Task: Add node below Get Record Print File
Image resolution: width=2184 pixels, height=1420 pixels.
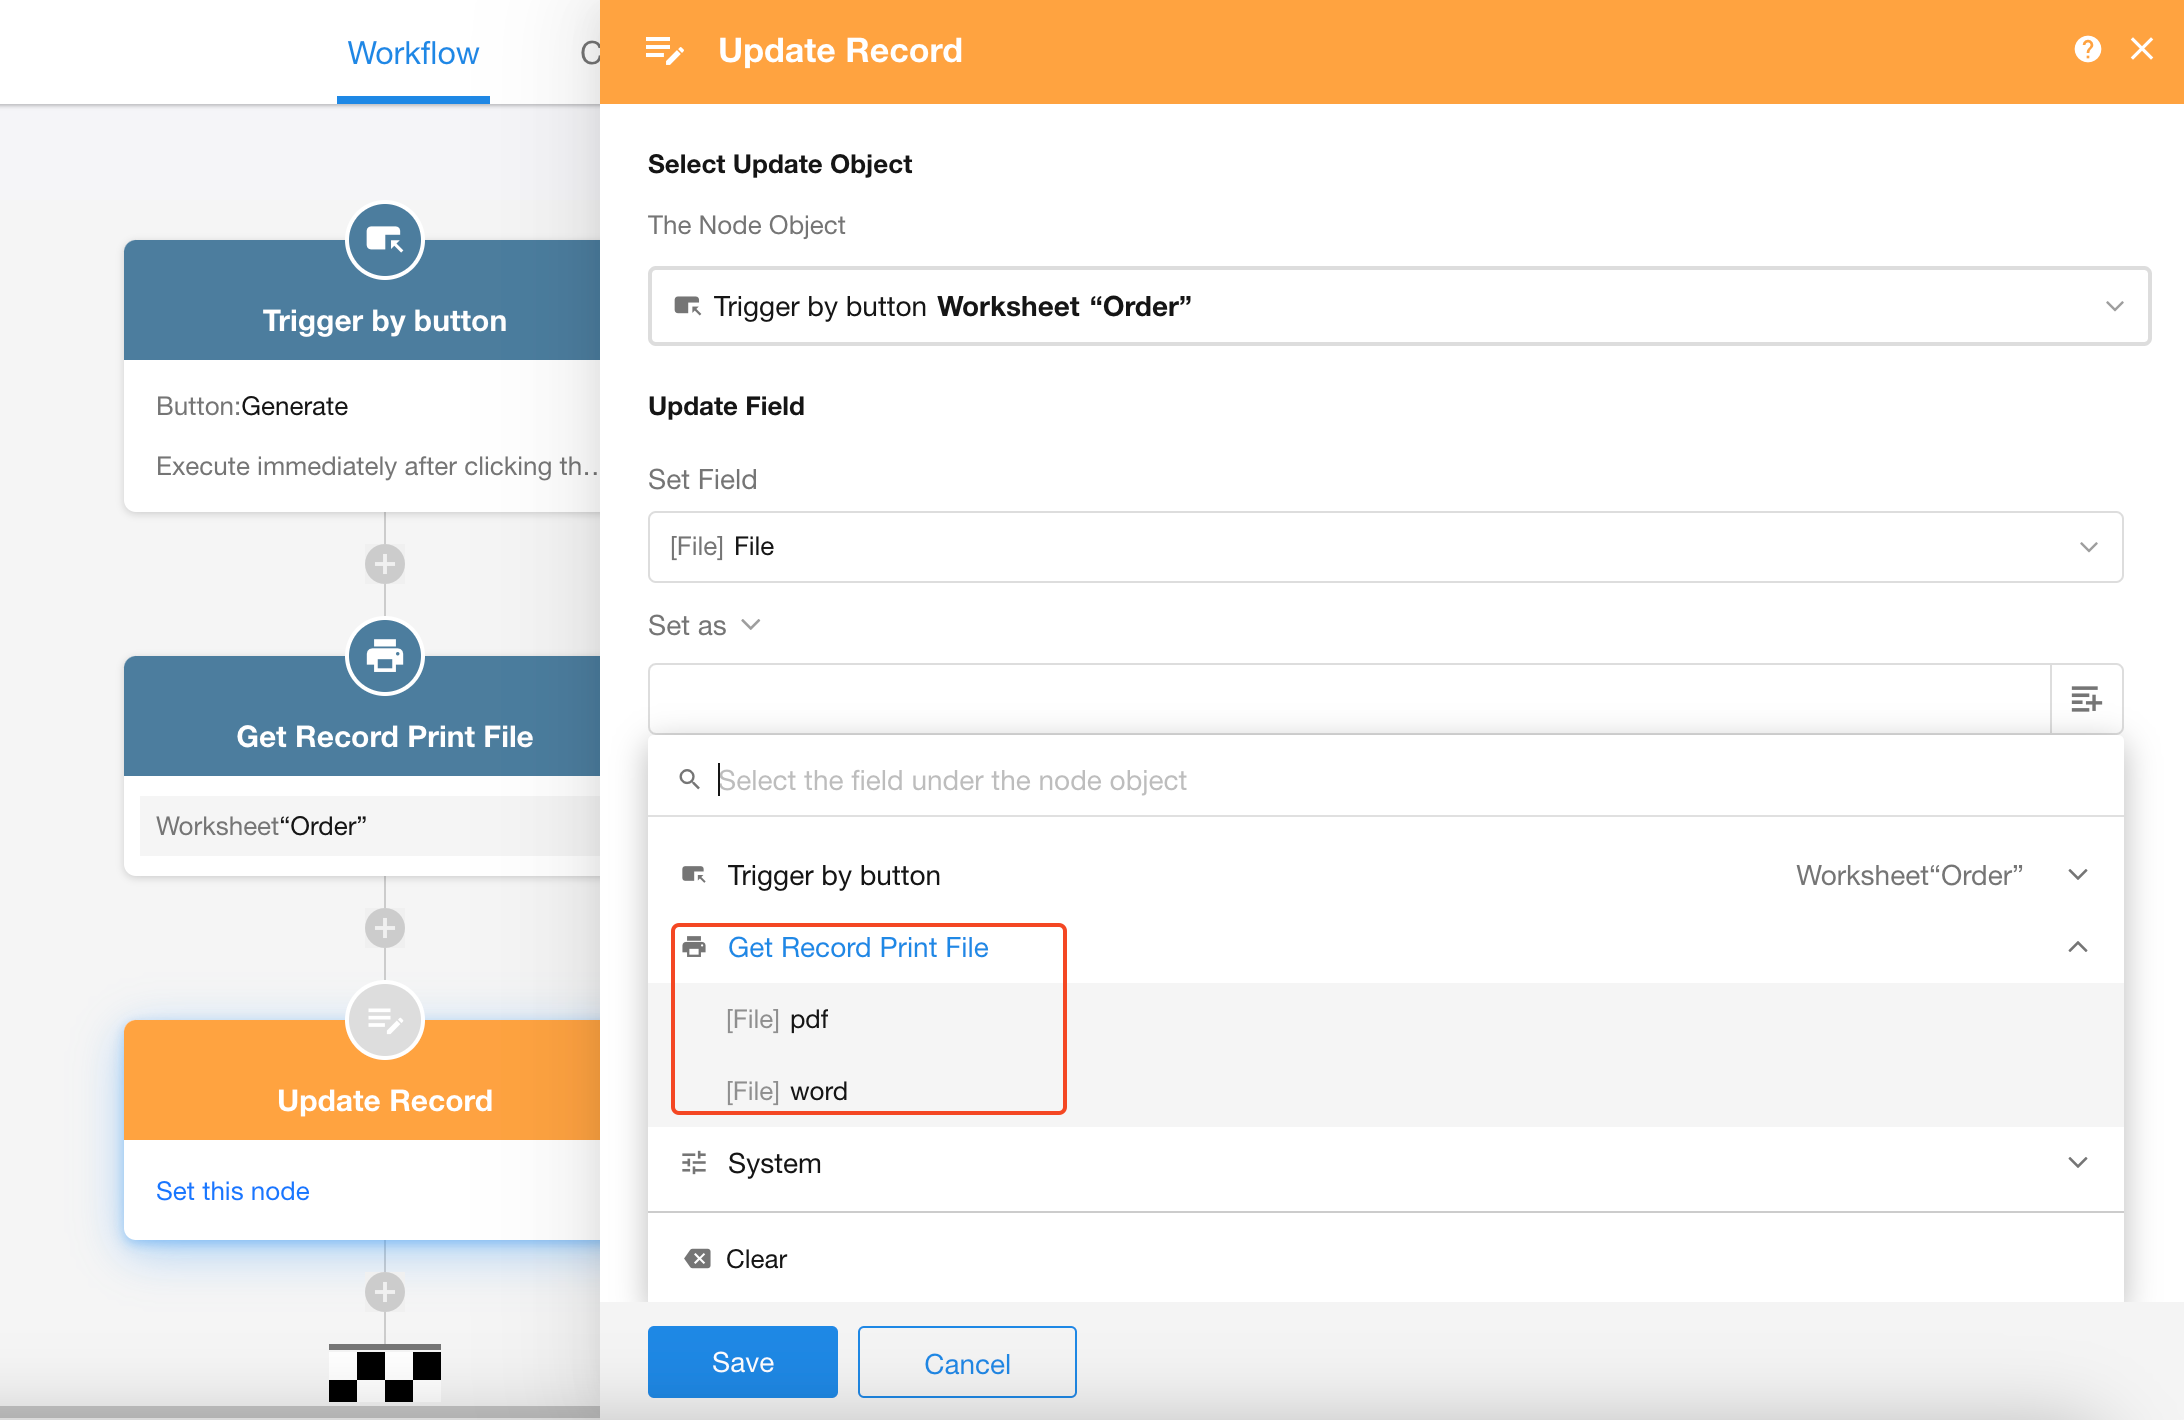Action: (384, 929)
